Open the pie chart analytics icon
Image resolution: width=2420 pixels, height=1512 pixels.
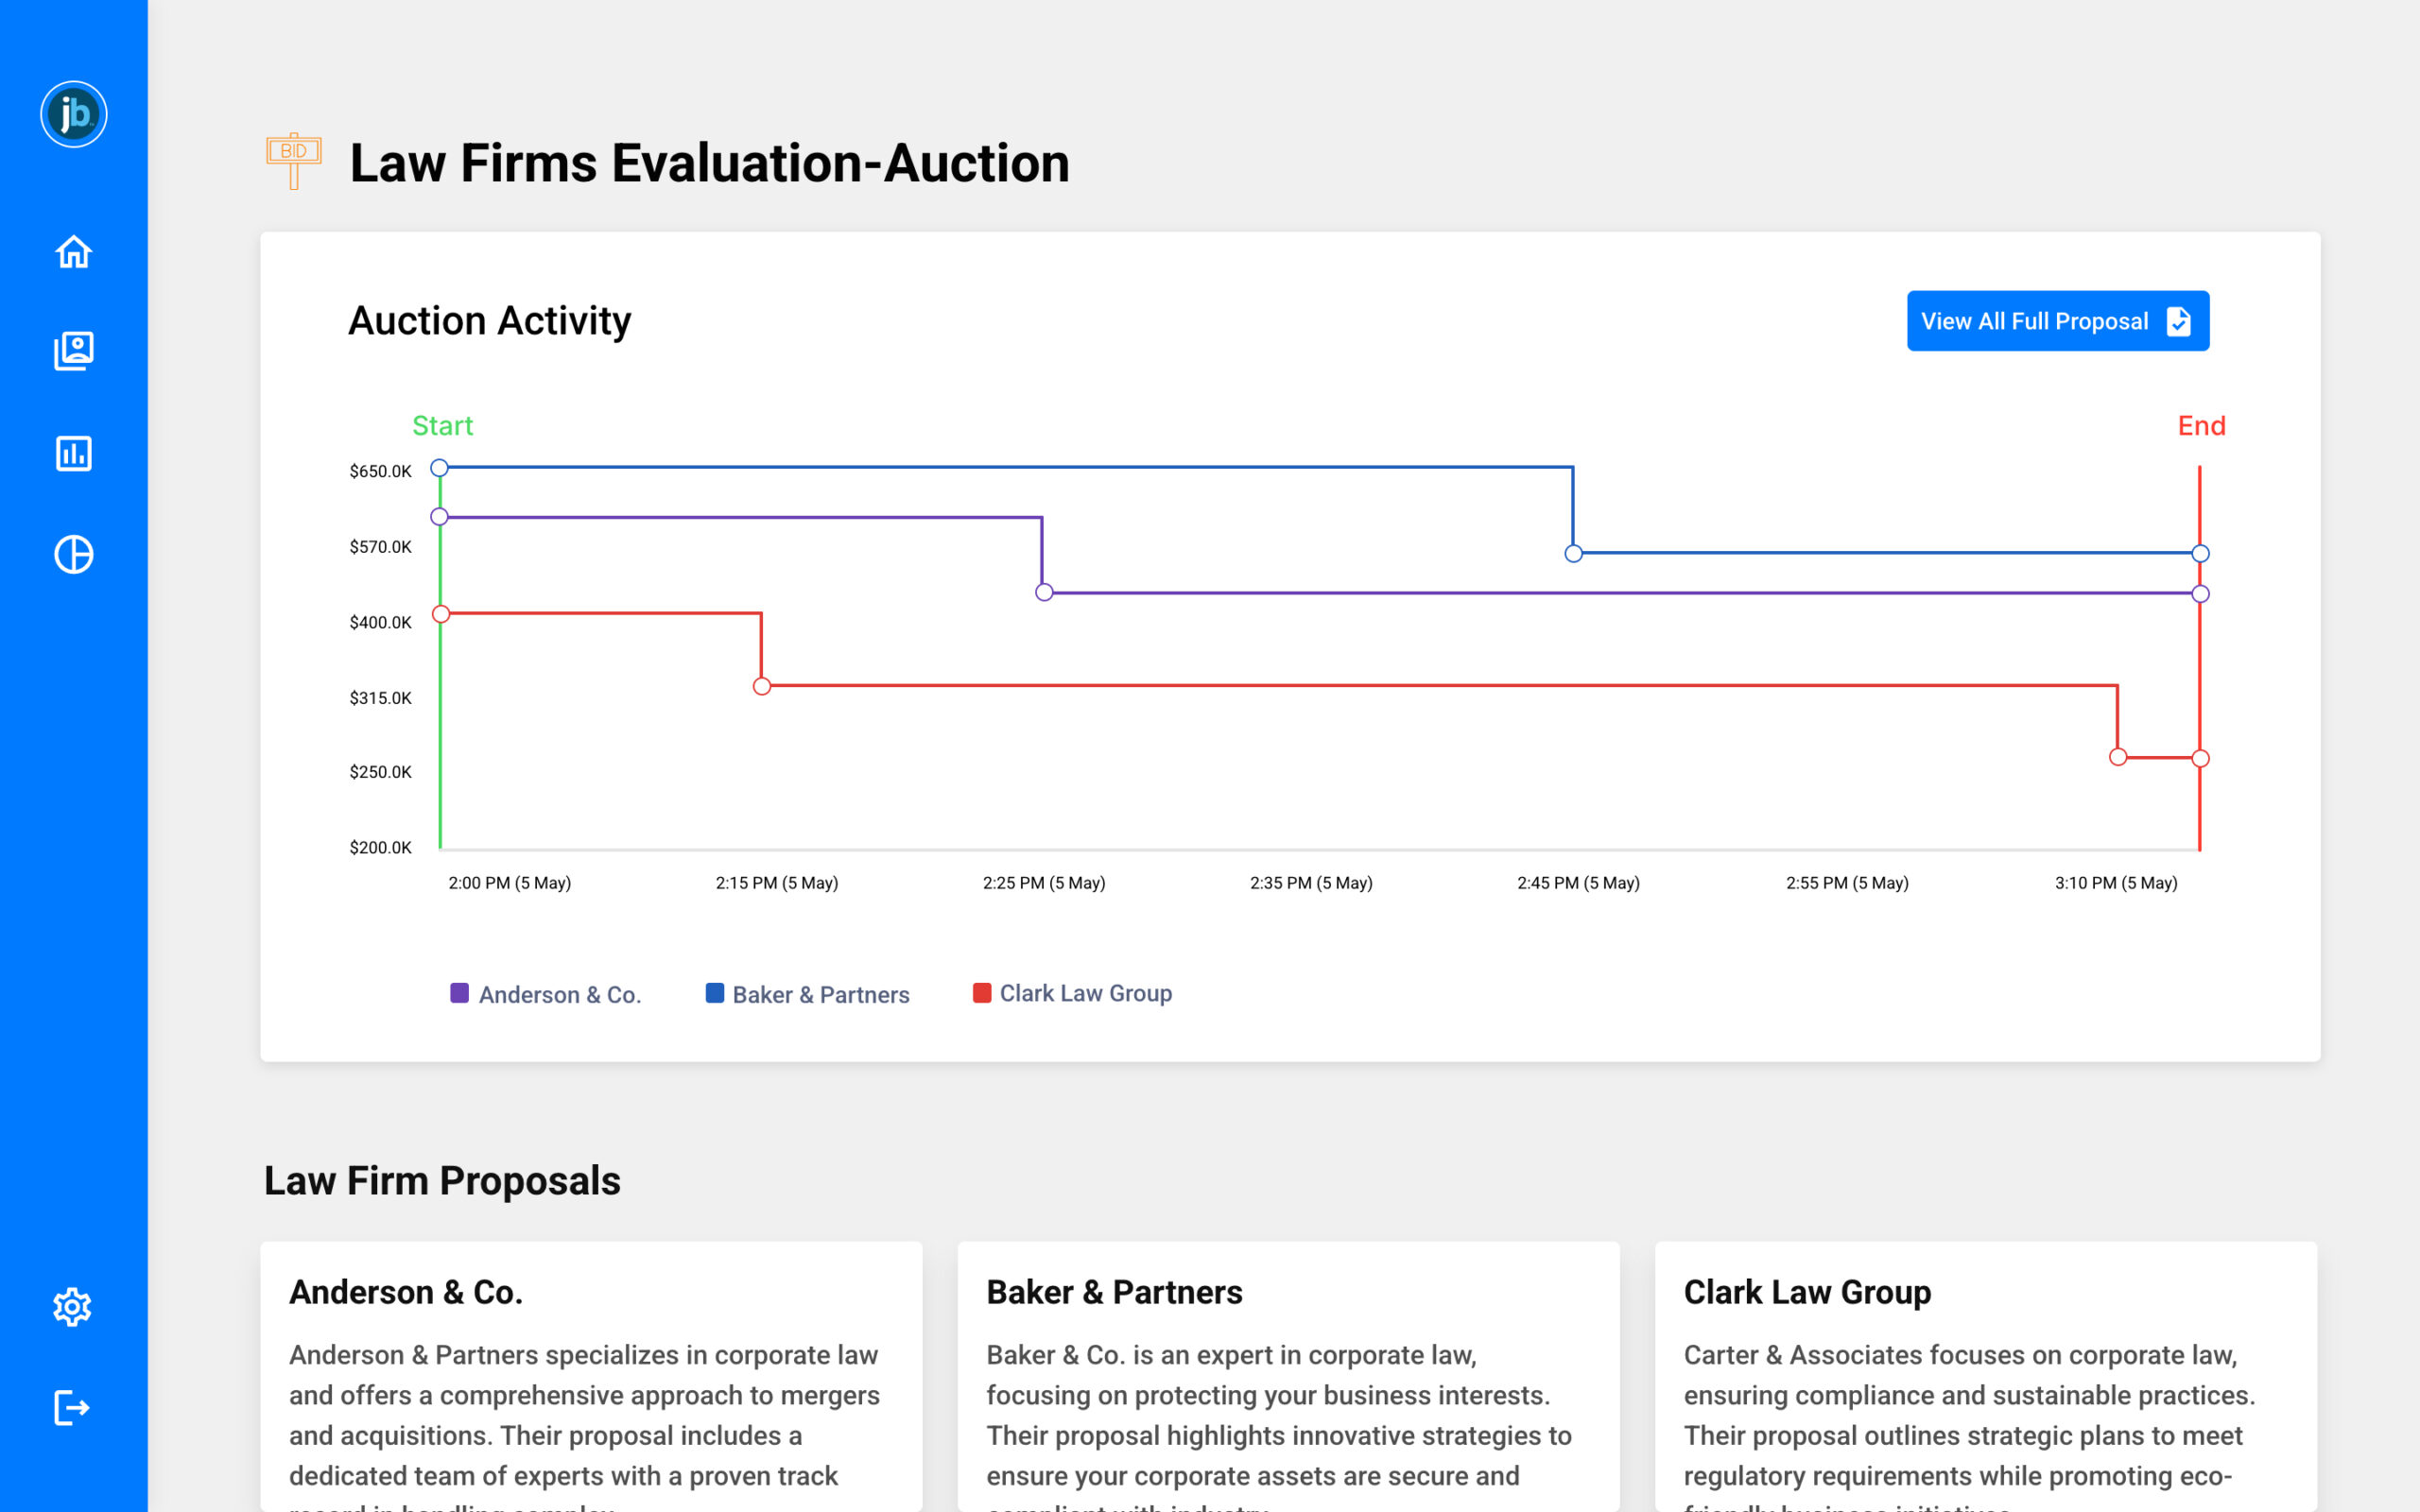73,554
